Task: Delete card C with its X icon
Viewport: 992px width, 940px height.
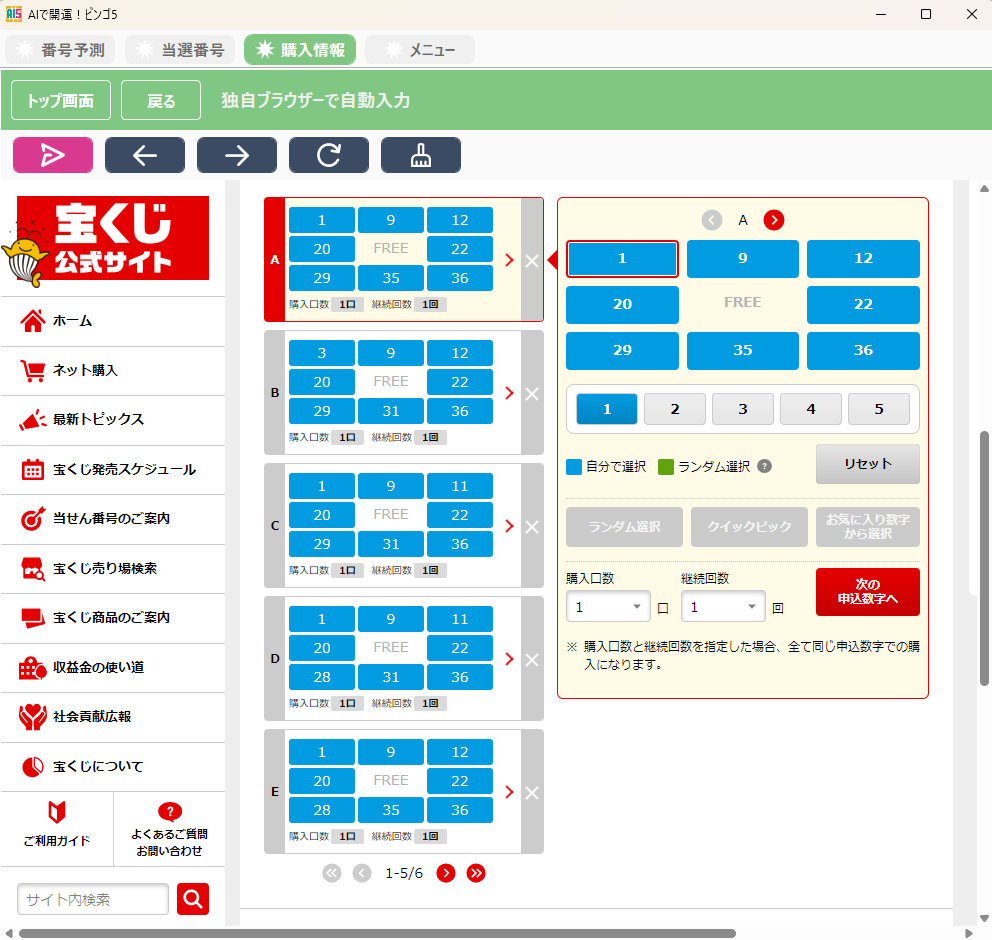Action: tap(532, 526)
